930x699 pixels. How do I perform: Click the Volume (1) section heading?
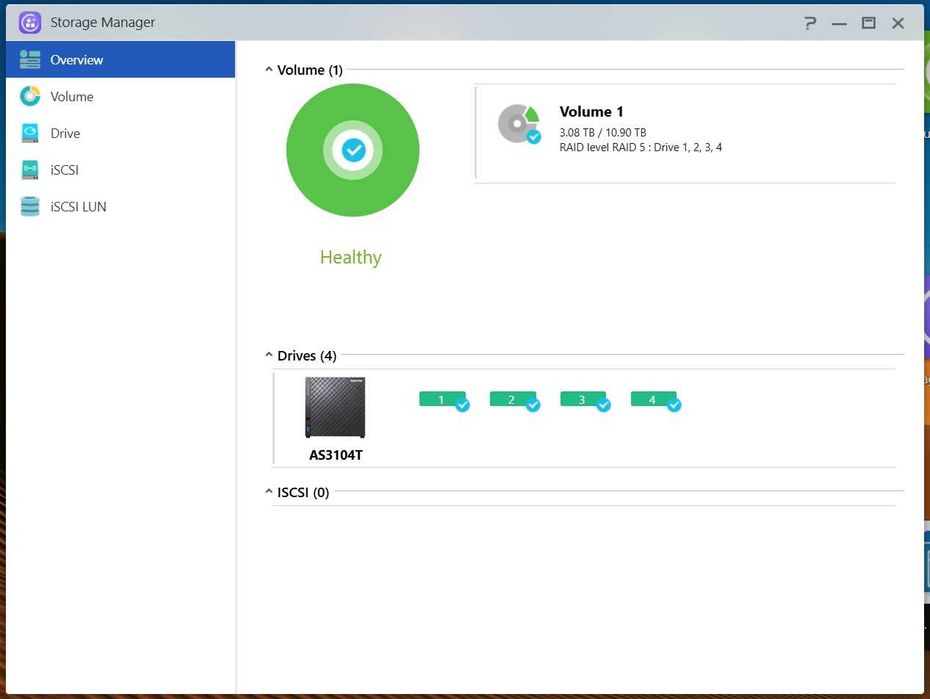point(310,70)
